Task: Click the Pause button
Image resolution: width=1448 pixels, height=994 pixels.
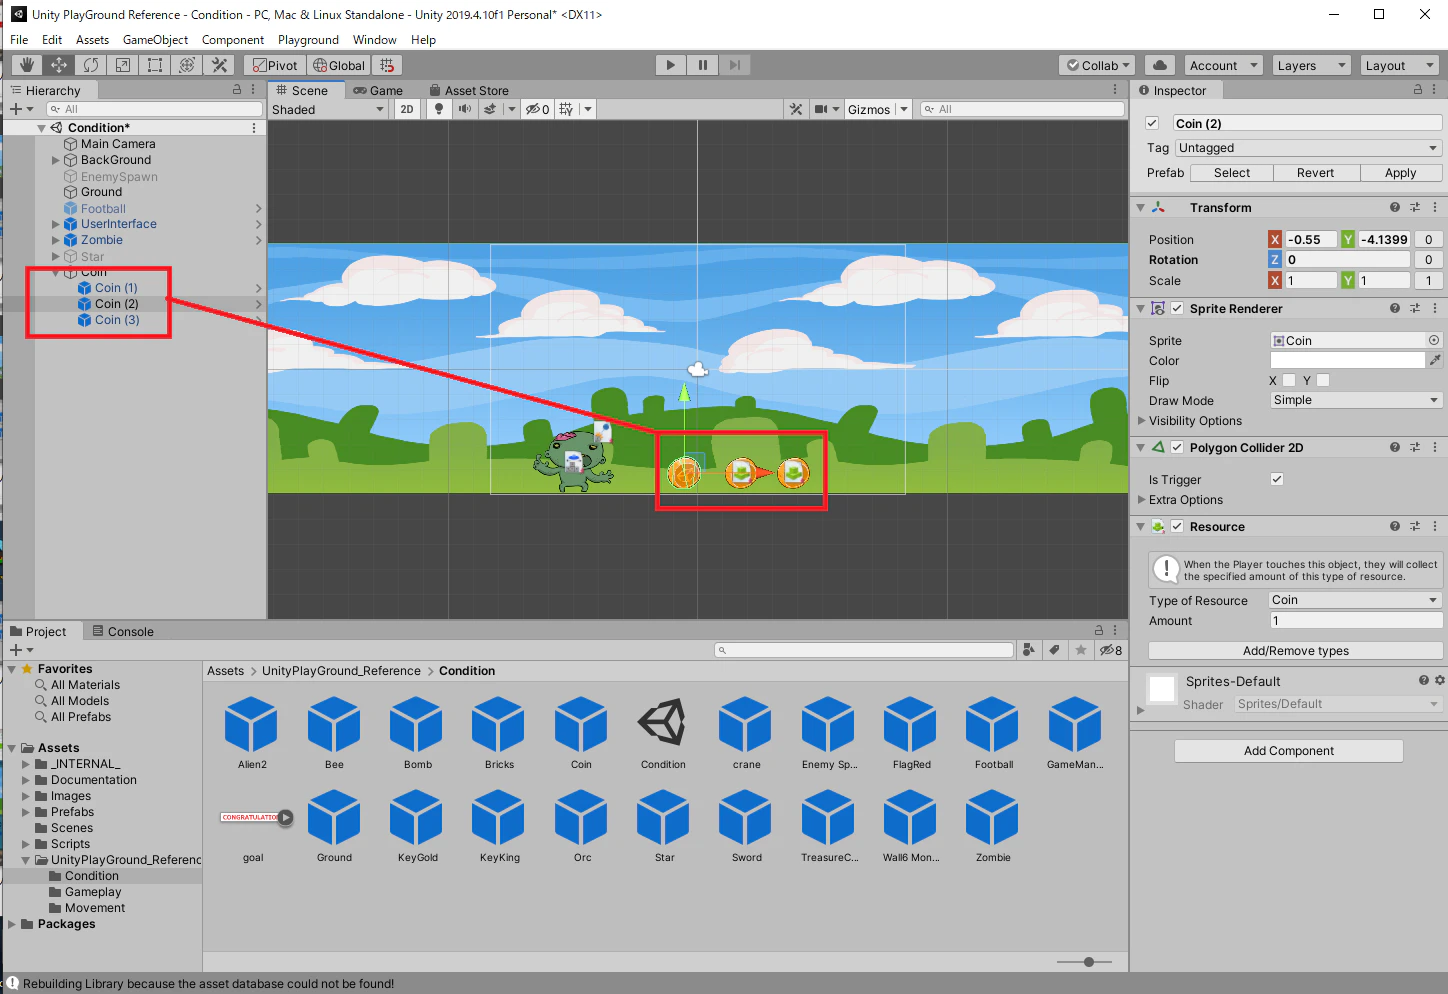Action: click(x=703, y=65)
